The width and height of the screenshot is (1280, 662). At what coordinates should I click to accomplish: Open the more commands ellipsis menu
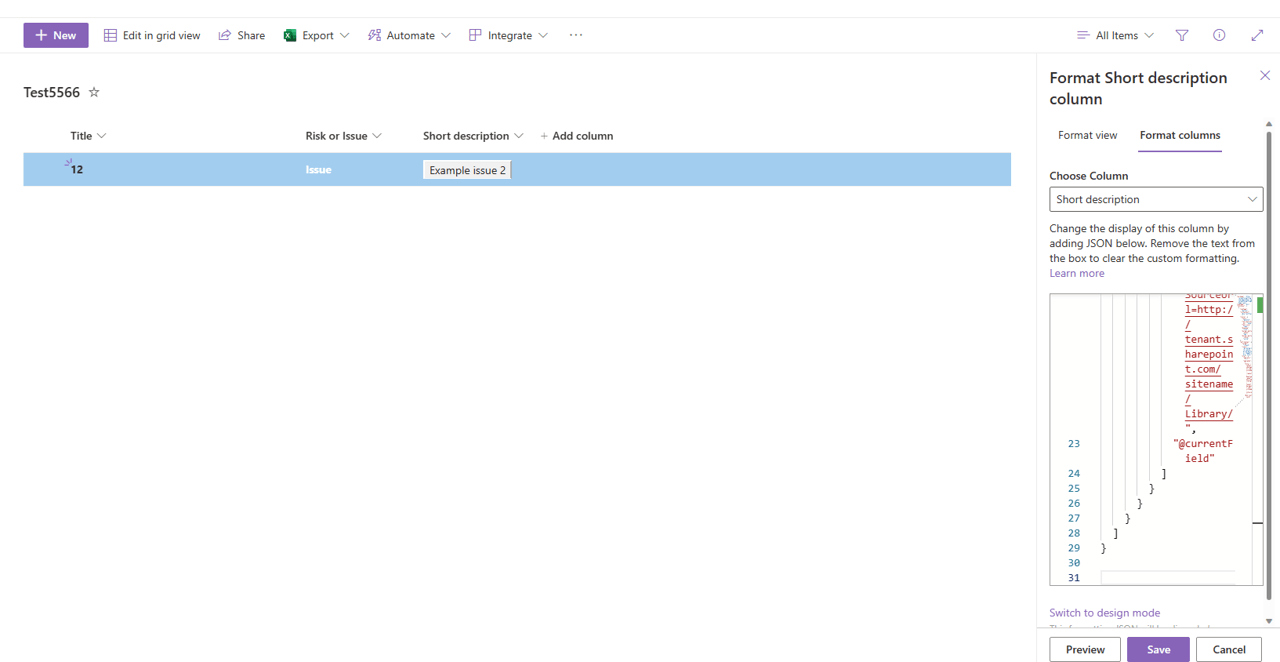(576, 35)
